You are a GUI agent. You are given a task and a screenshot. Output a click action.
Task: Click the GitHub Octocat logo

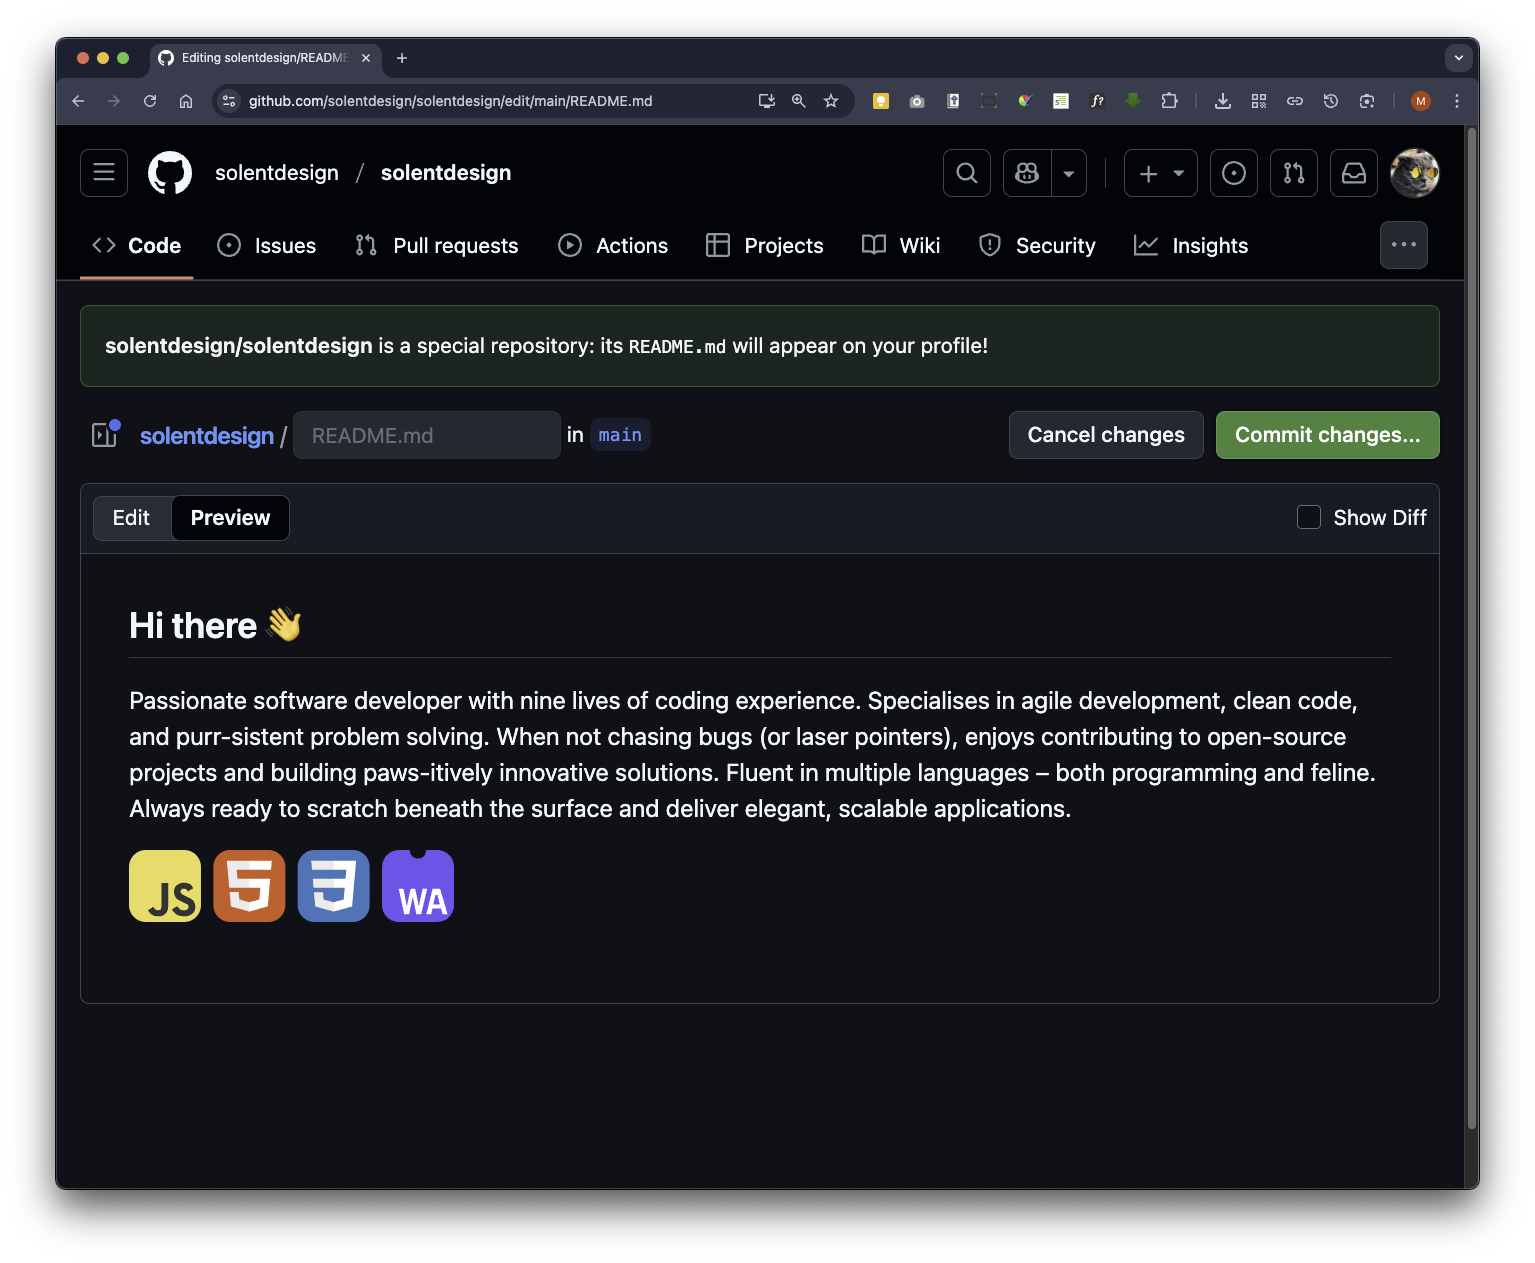click(x=170, y=173)
